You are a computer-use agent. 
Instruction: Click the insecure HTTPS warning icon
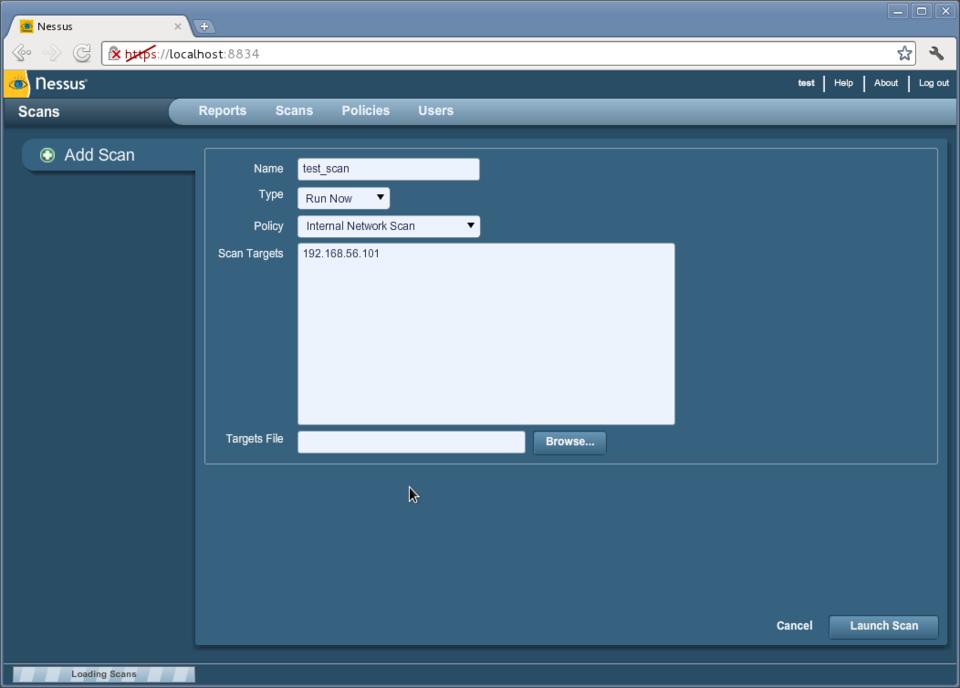[x=114, y=54]
